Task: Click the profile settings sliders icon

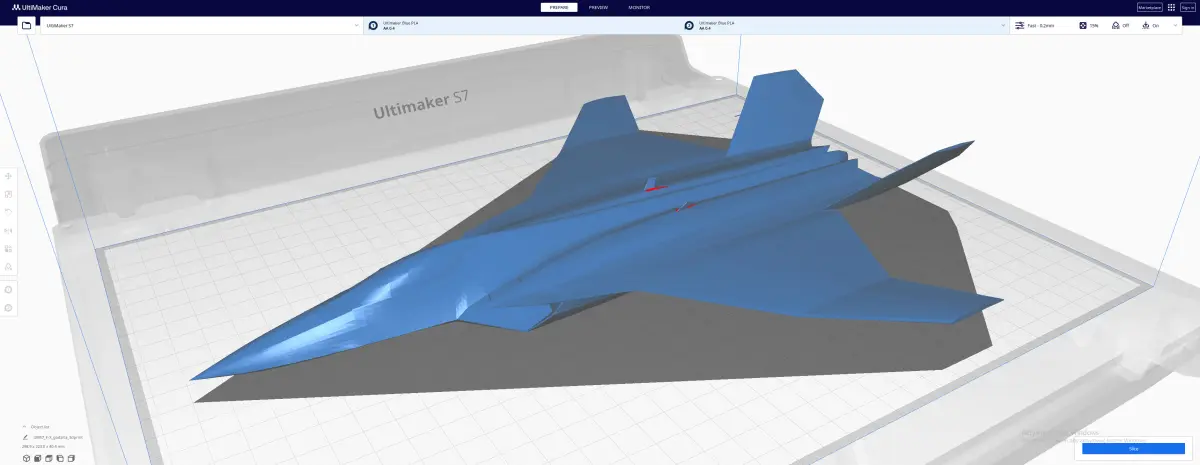Action: point(1018,25)
